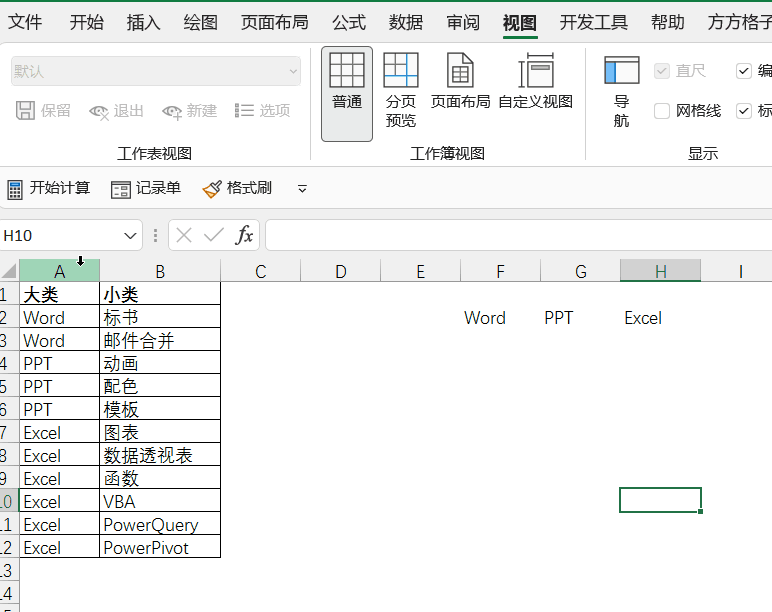Open the Record Form (记录单)

tap(146, 189)
